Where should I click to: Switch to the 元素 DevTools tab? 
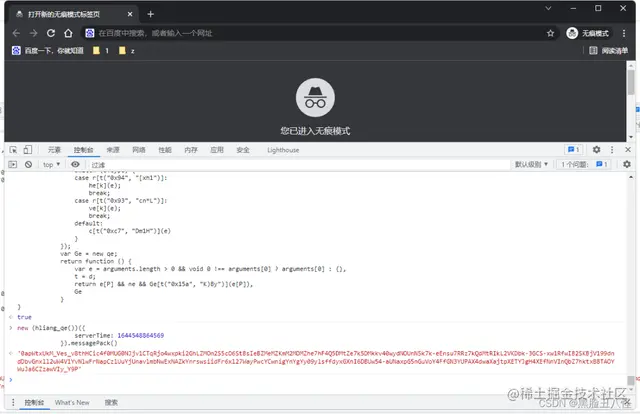pos(54,150)
